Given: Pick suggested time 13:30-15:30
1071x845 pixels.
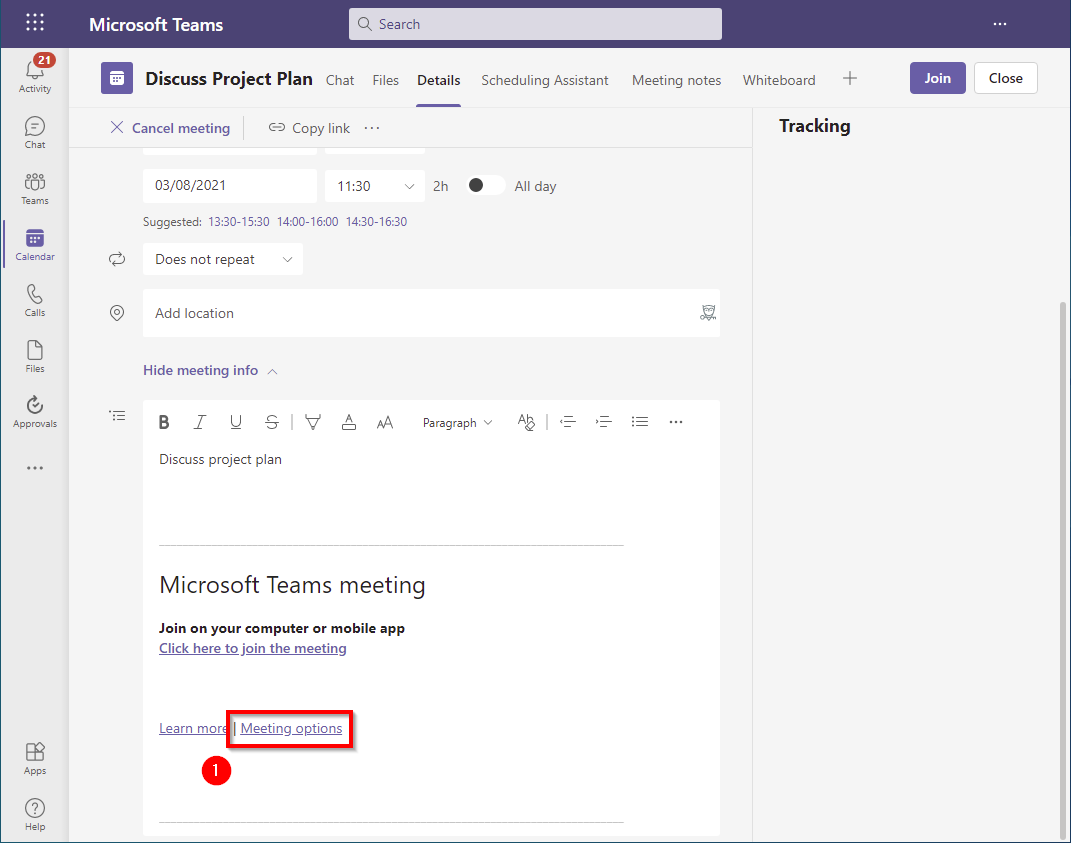Looking at the screenshot, I should [x=238, y=222].
